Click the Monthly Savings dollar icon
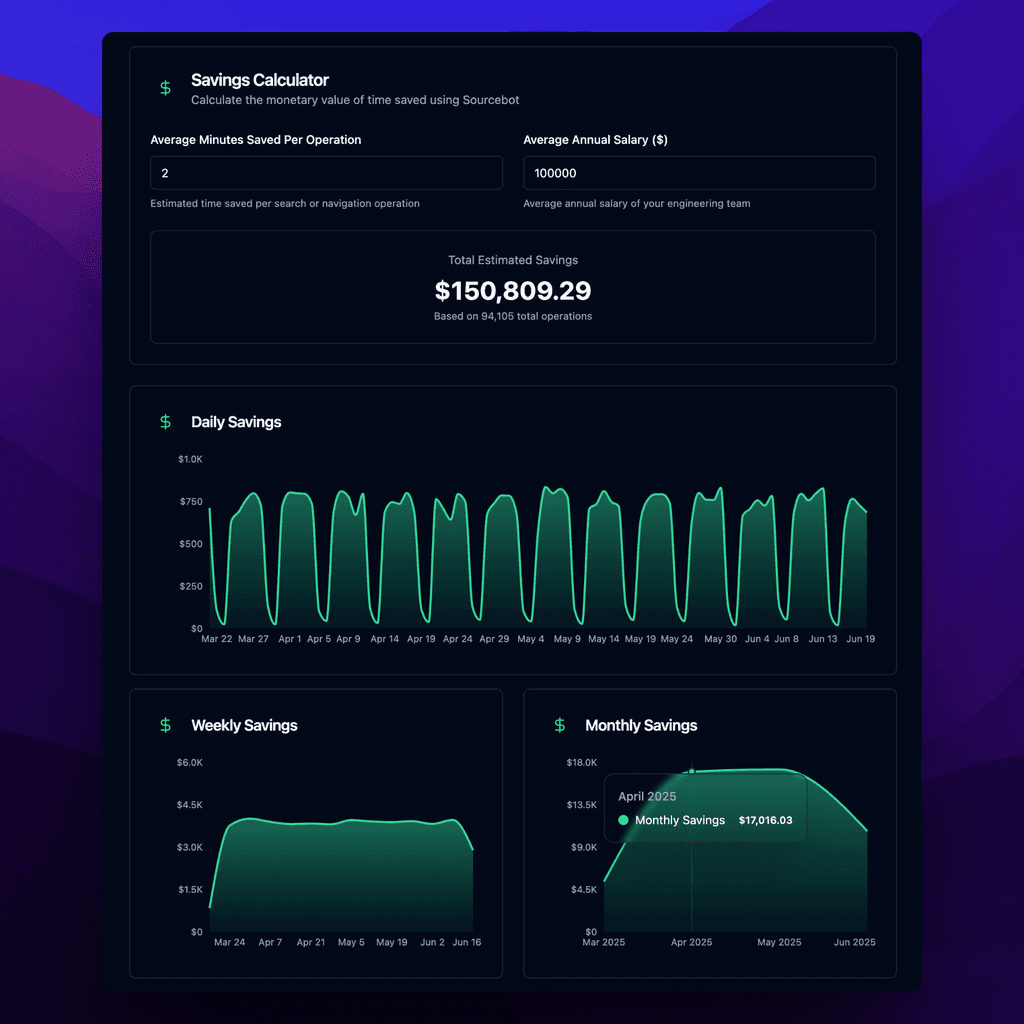This screenshot has width=1024, height=1024. [x=559, y=725]
